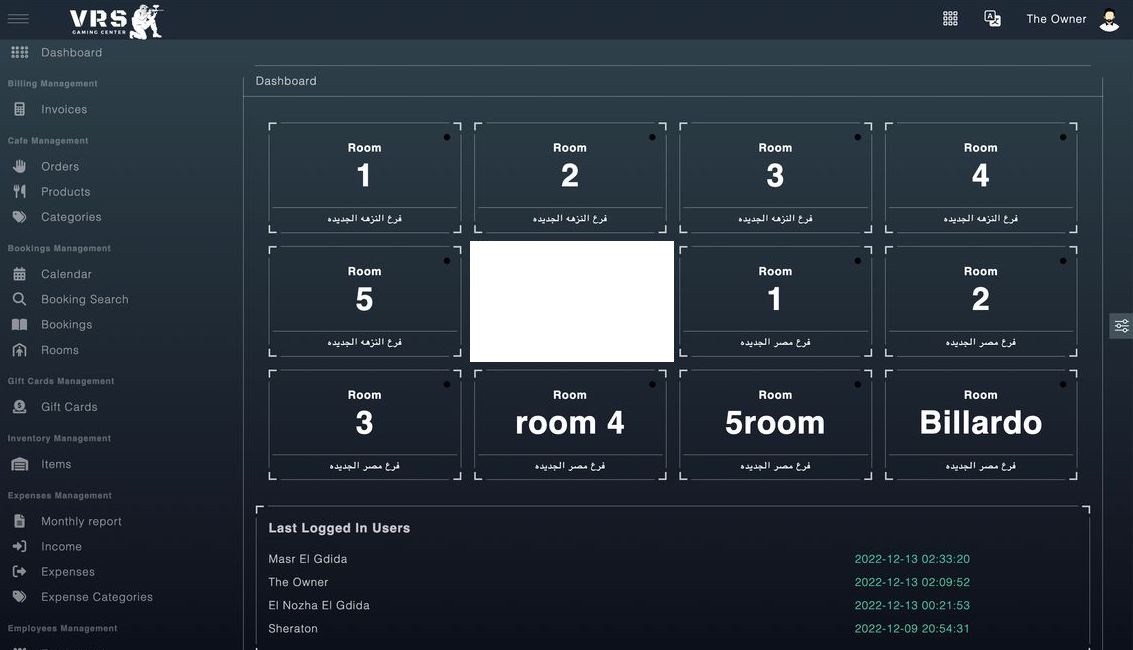Open the apps grid icon in header
This screenshot has height=650, width=1133.
950,19
